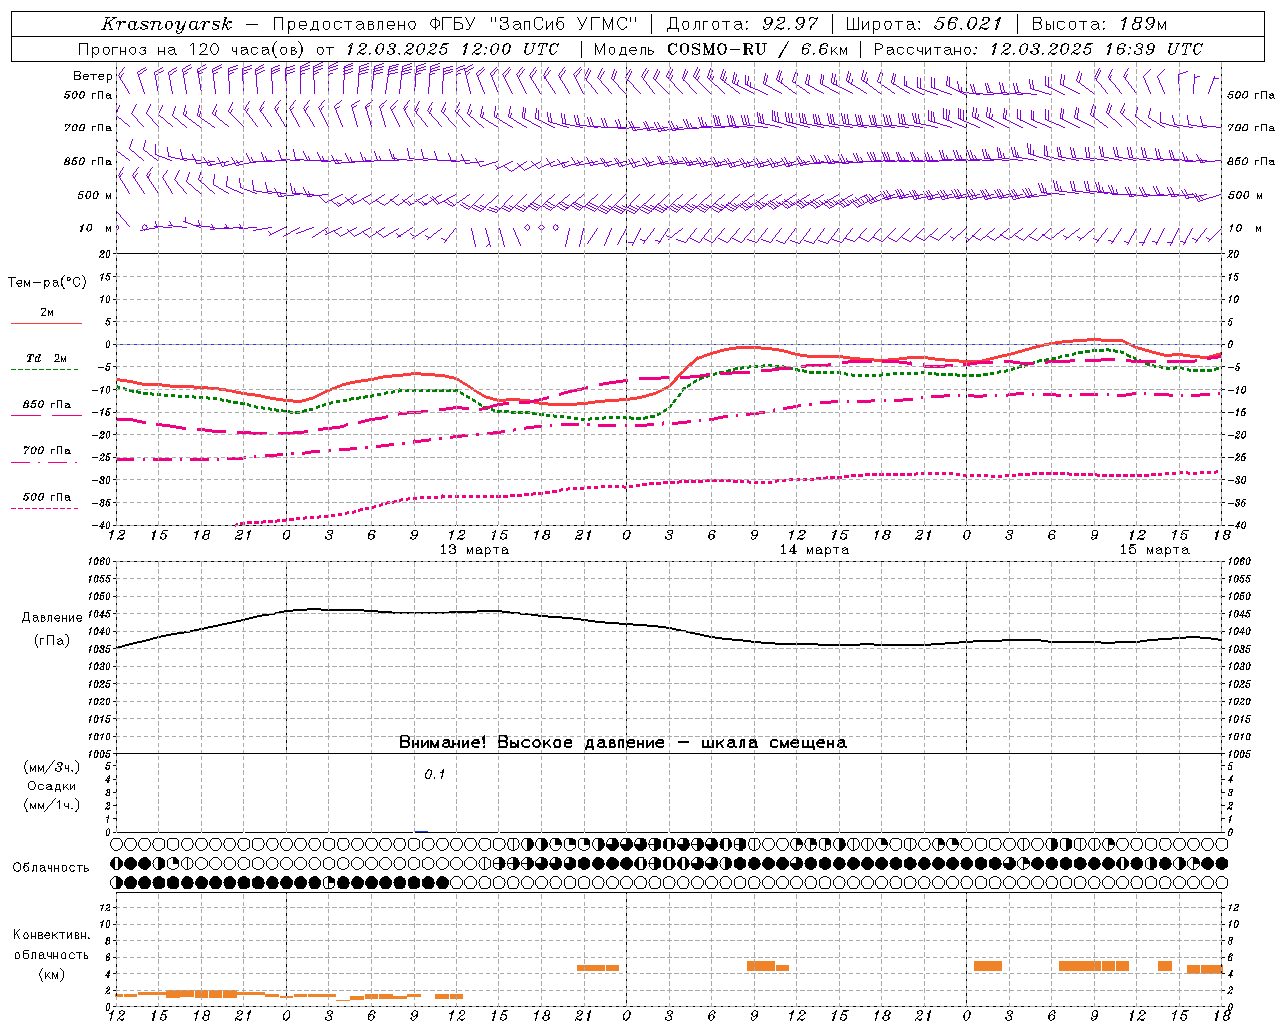Click the "Тем-ра(°C)" temperature panel label
The height and width of the screenshot is (1024, 1280).
(x=48, y=283)
